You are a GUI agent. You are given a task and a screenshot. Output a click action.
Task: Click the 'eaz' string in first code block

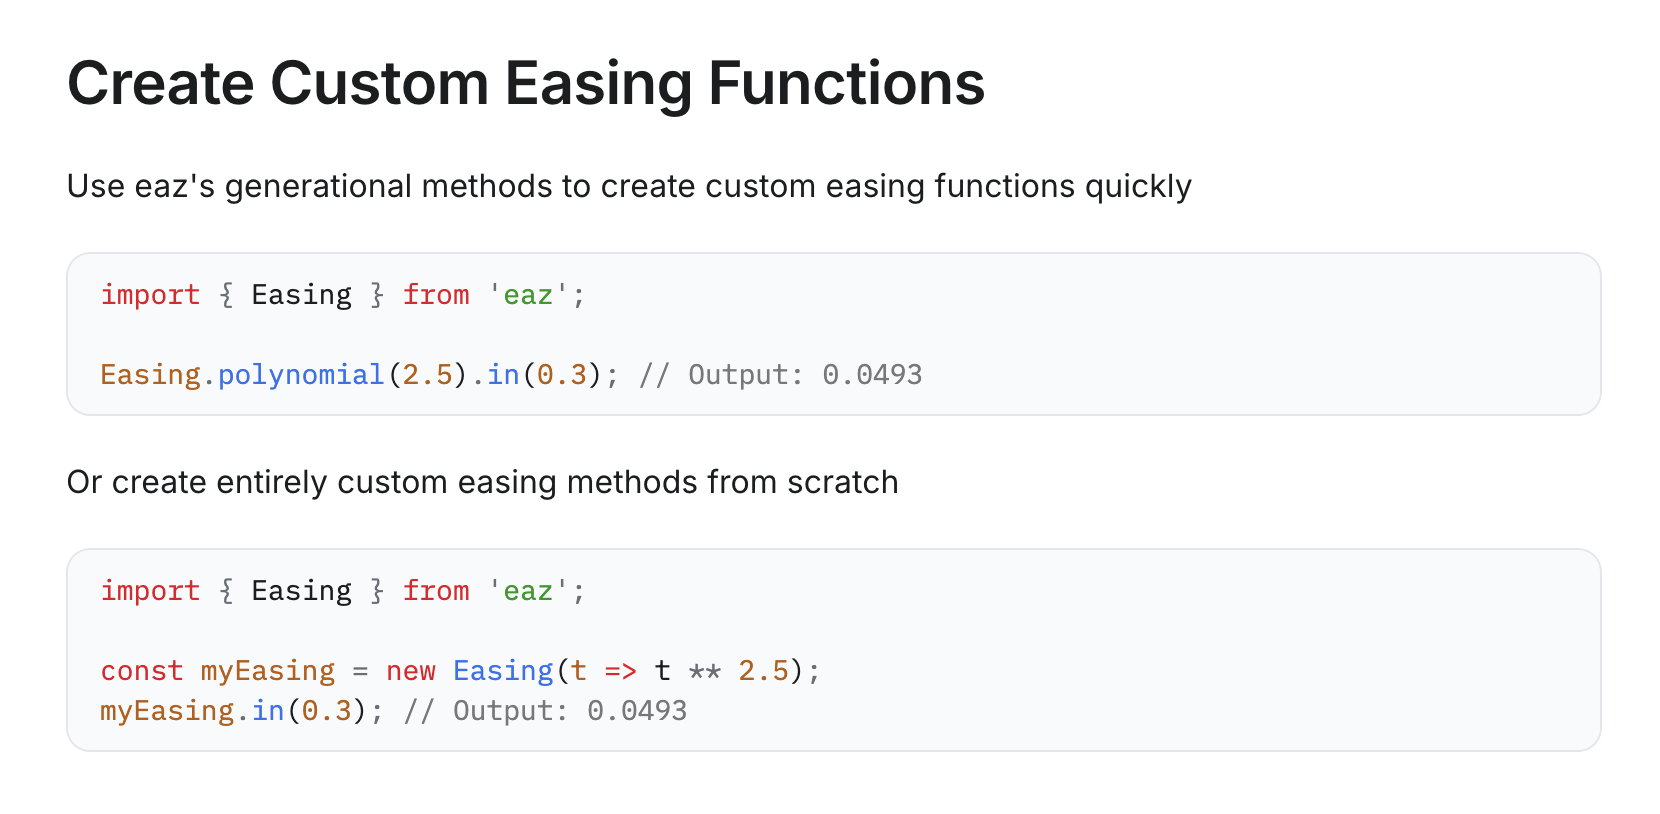528,295
